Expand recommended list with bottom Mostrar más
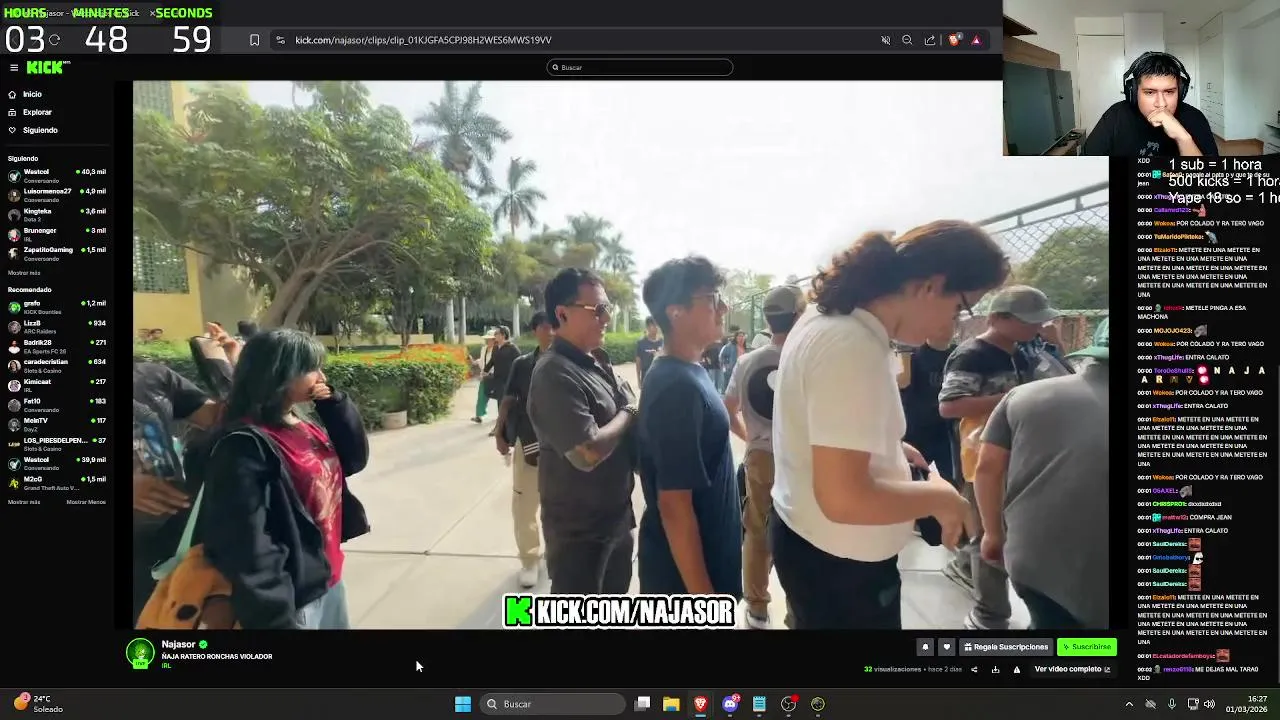 (24, 502)
